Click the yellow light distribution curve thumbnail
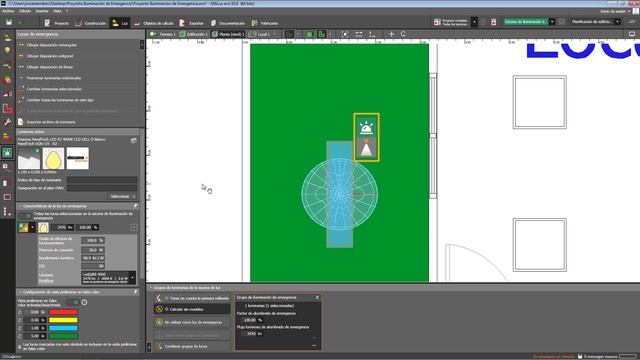The height and width of the screenshot is (360, 640). 53,158
